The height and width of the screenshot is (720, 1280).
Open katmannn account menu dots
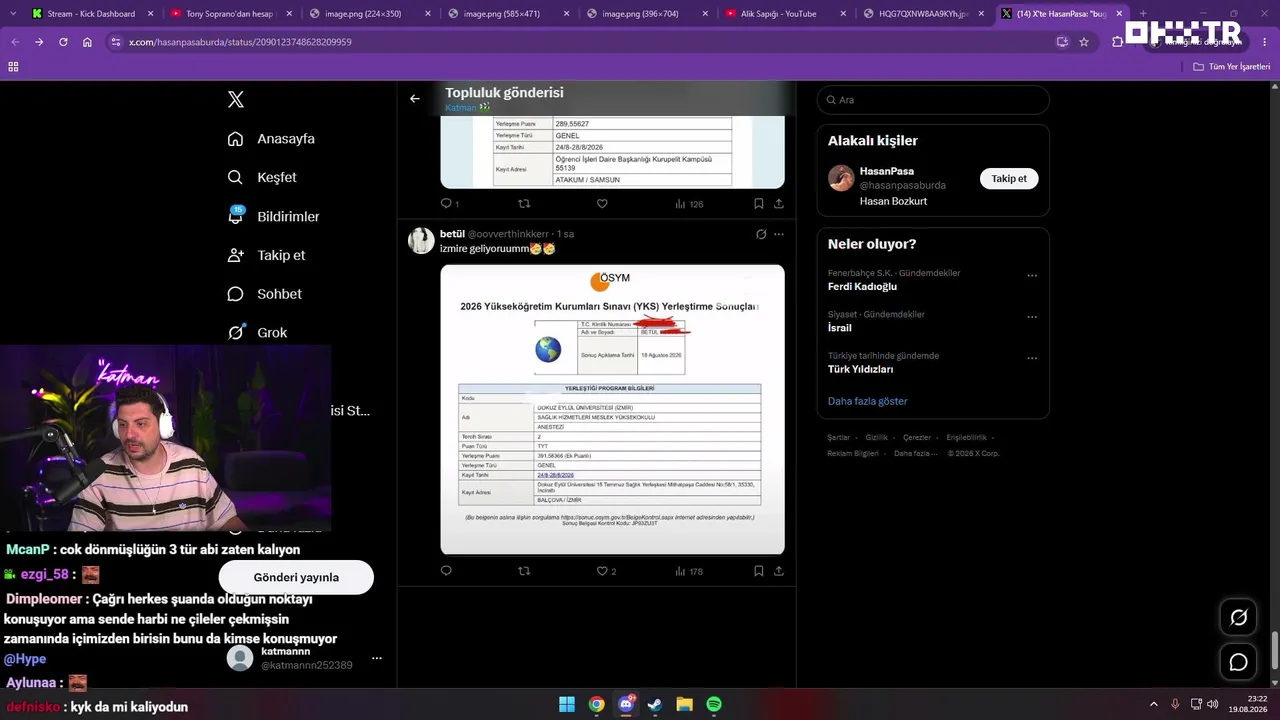tap(377, 658)
